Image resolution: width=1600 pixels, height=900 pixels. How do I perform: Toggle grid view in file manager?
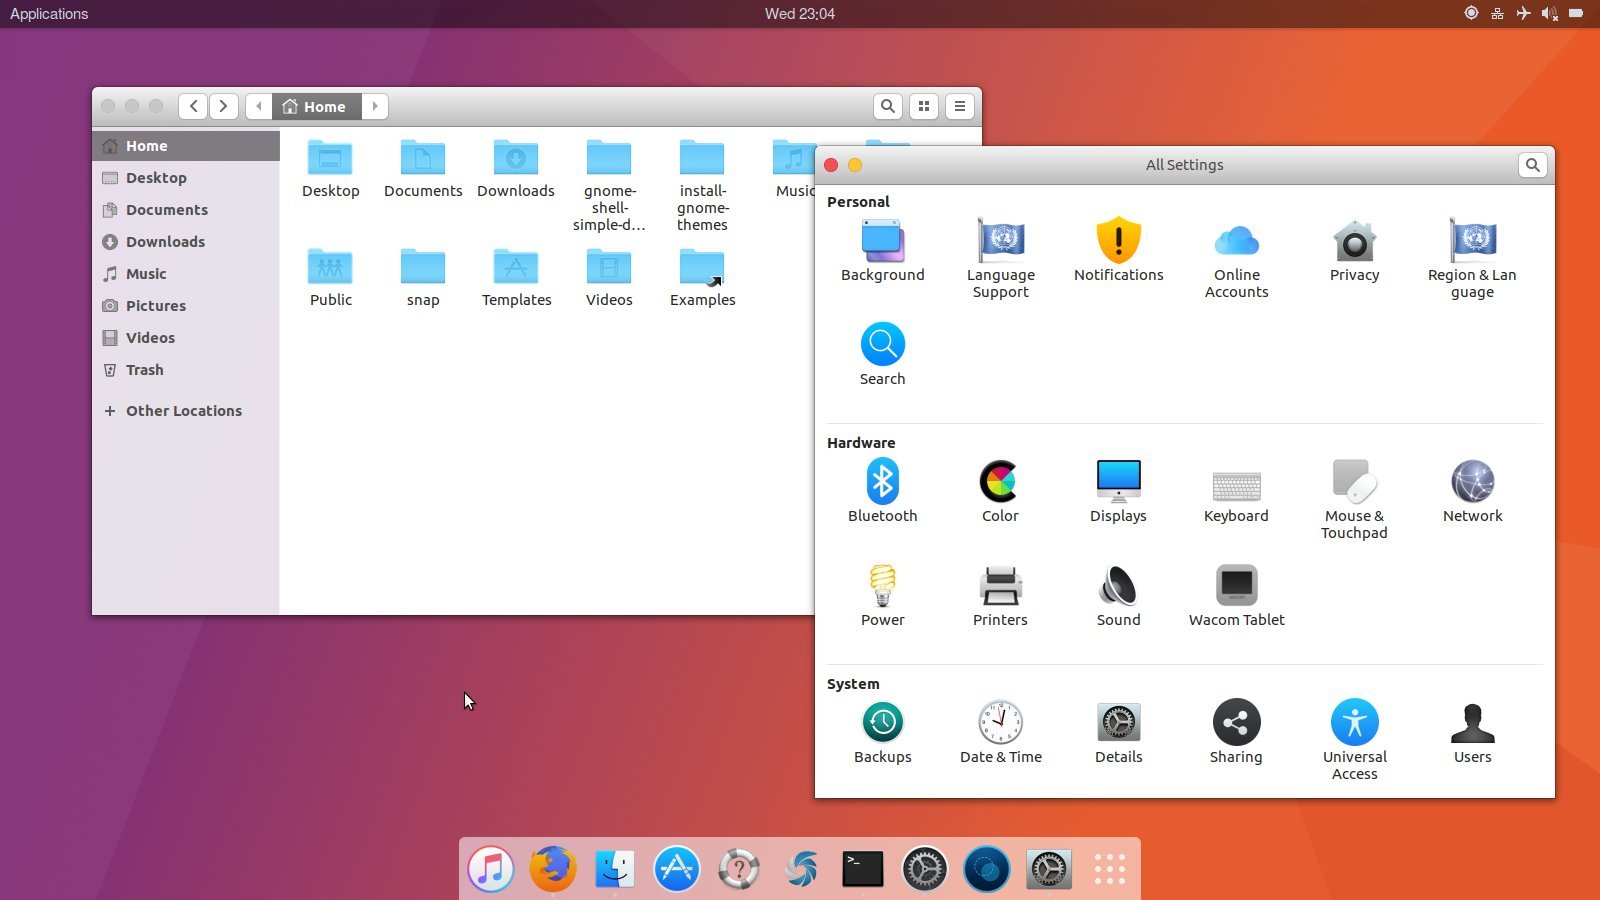[924, 106]
